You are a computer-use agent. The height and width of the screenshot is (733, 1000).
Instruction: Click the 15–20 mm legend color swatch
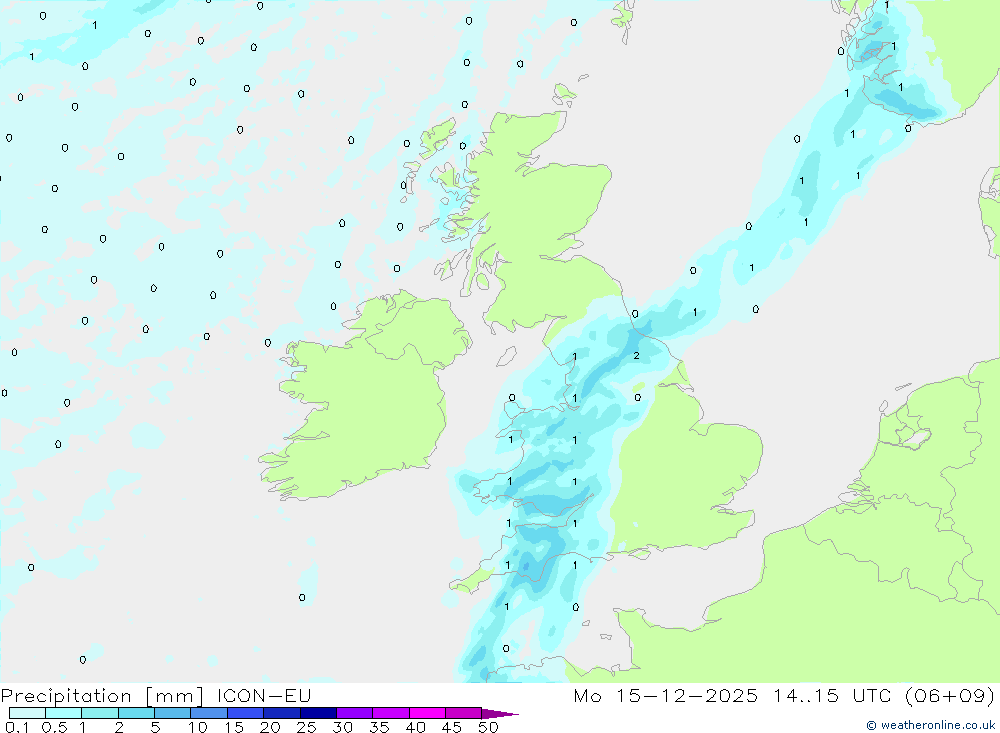point(245,713)
